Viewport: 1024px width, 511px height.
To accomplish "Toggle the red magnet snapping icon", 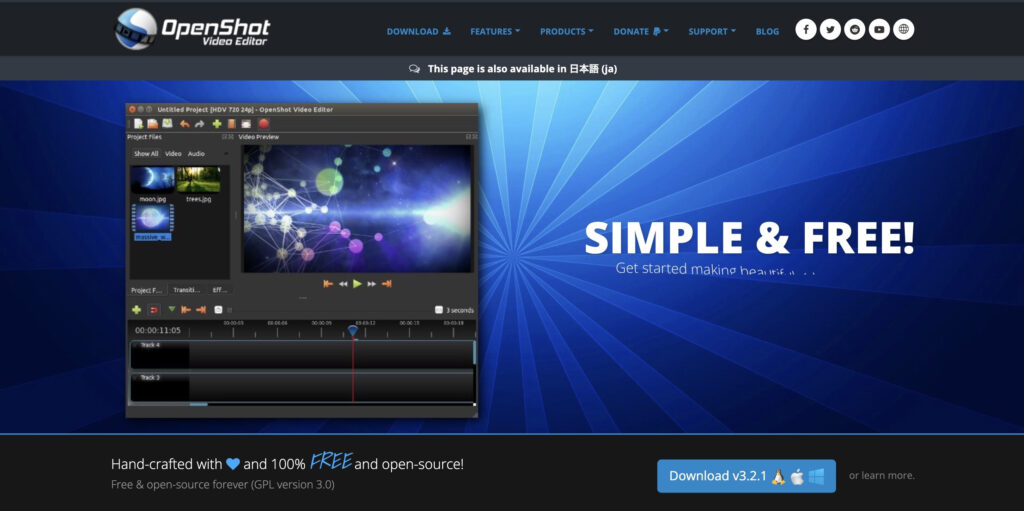I will point(154,310).
